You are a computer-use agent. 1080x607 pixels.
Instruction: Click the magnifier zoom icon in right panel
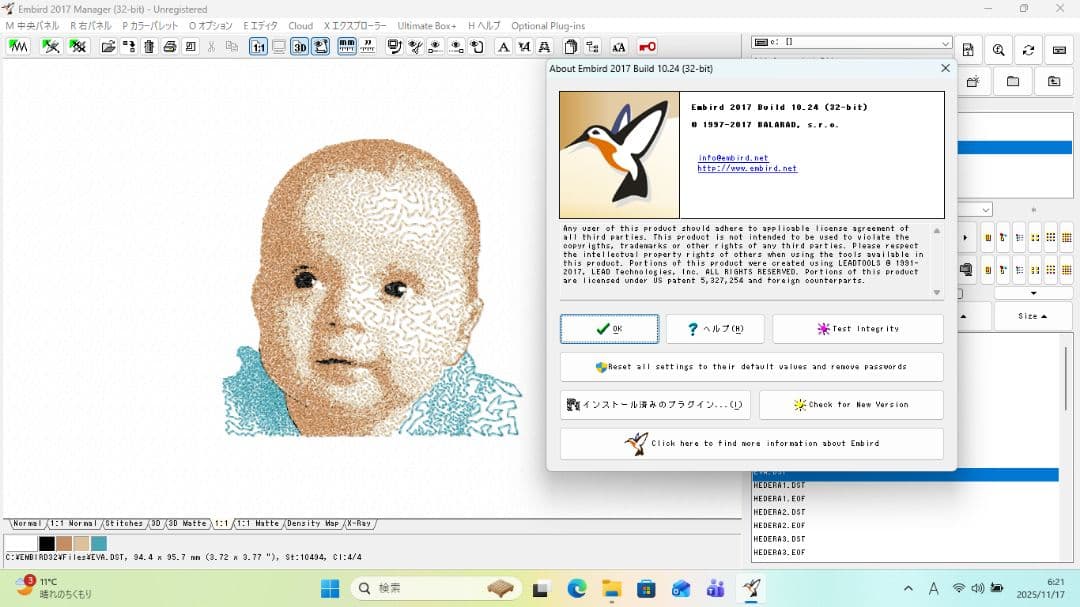(x=998, y=50)
